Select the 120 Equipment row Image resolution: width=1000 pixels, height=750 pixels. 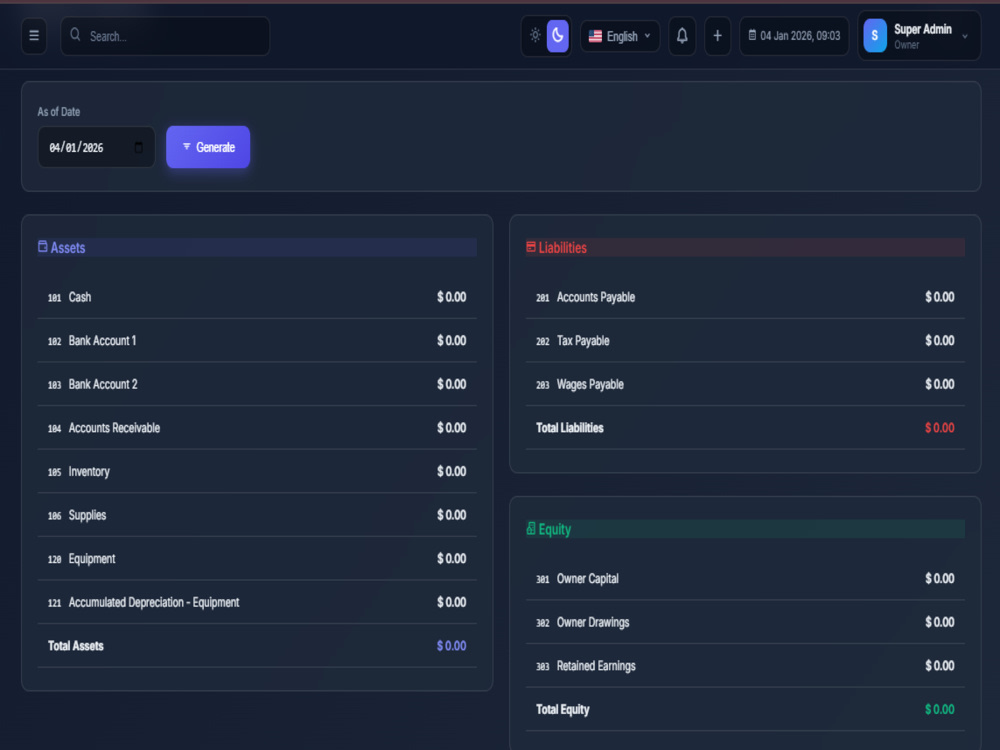coord(257,559)
